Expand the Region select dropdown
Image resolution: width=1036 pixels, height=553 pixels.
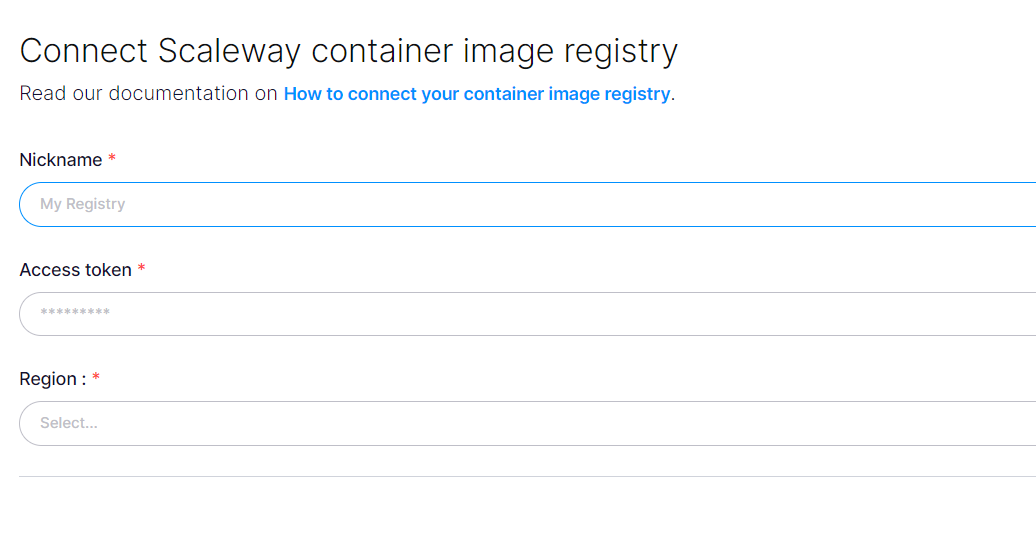pos(527,424)
